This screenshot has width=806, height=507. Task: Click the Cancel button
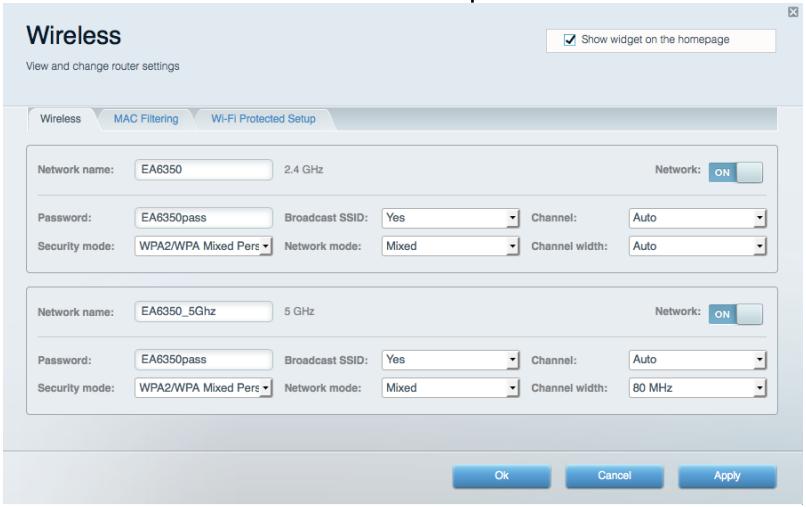[614, 476]
